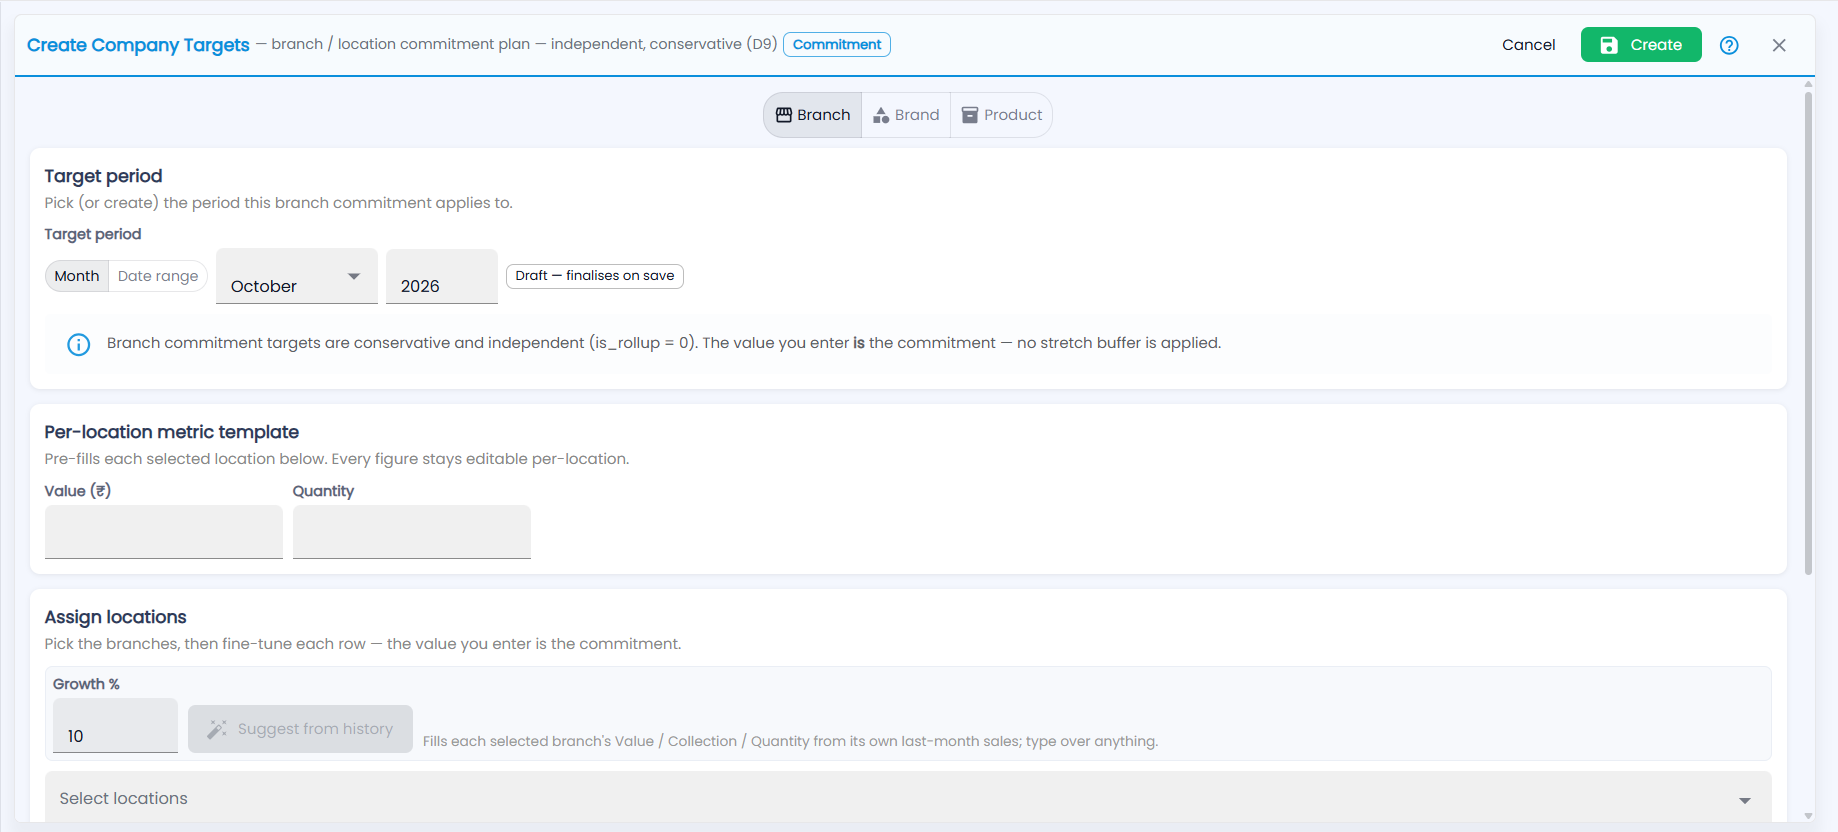1838x832 pixels.
Task: Select the Branch tab
Action: 813,115
